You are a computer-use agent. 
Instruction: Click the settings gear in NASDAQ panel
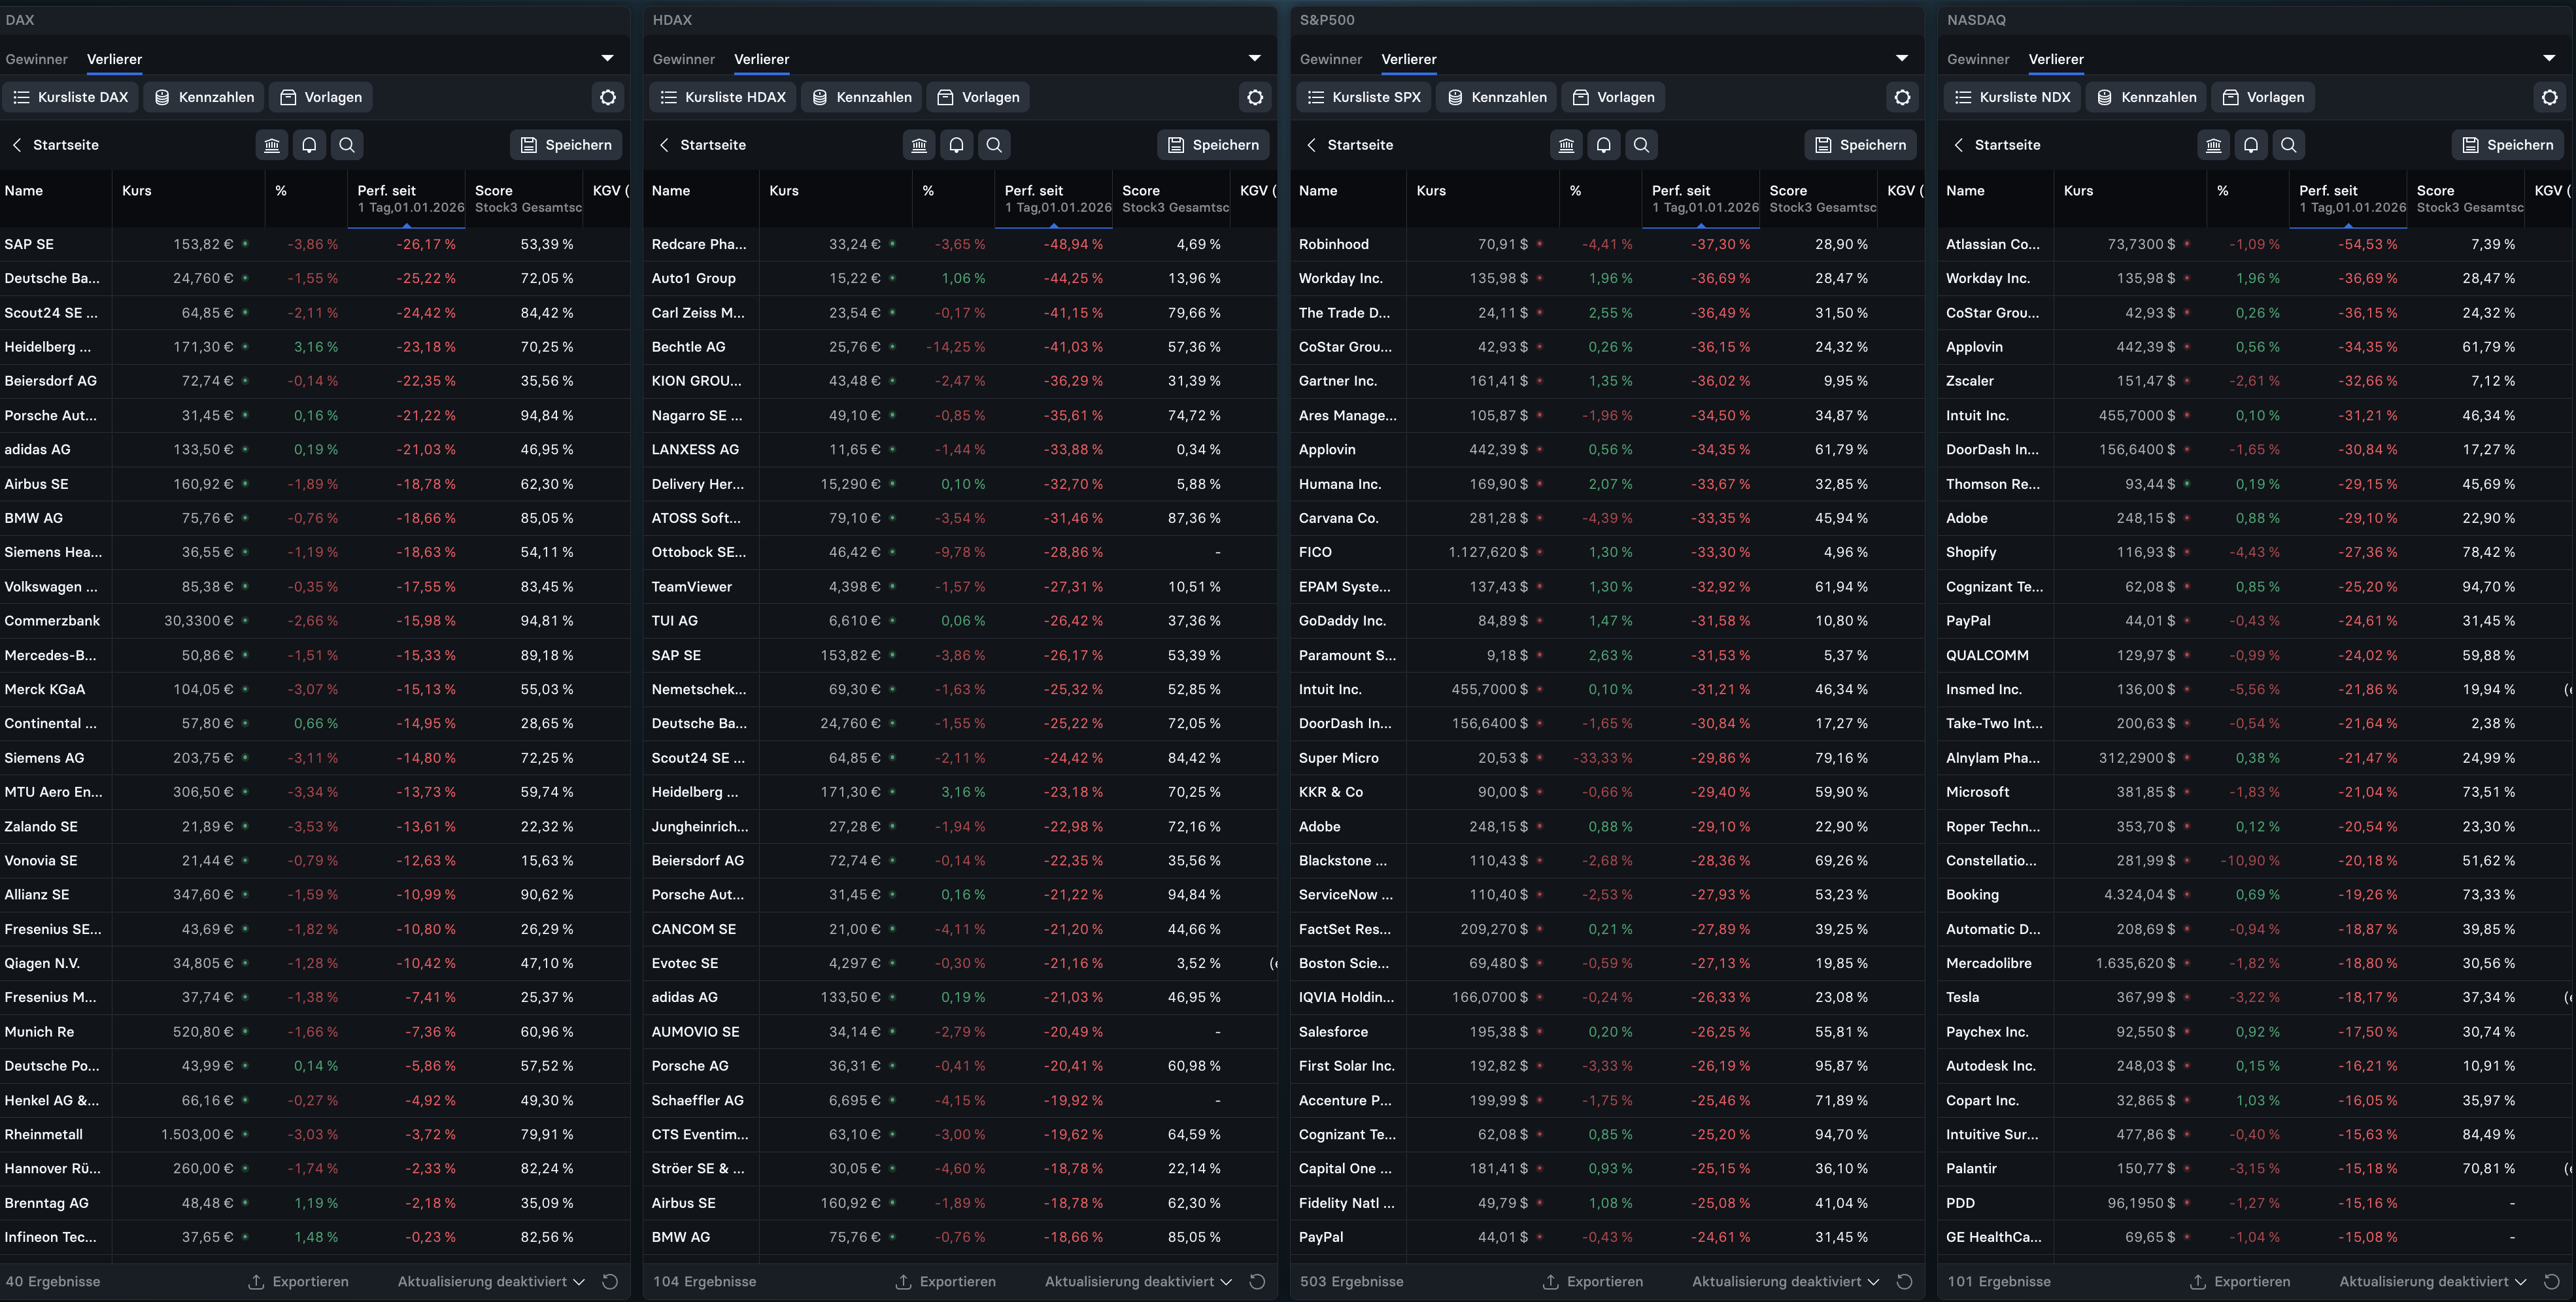[x=2549, y=97]
